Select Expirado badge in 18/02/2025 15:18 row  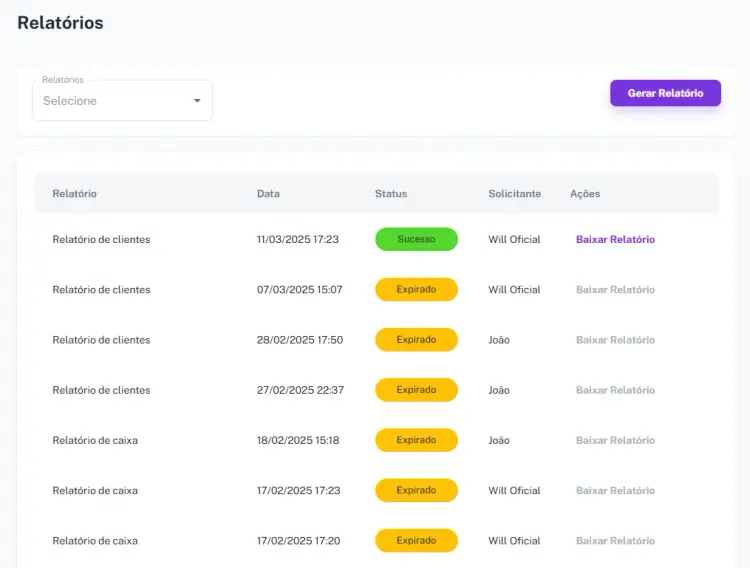pos(416,440)
